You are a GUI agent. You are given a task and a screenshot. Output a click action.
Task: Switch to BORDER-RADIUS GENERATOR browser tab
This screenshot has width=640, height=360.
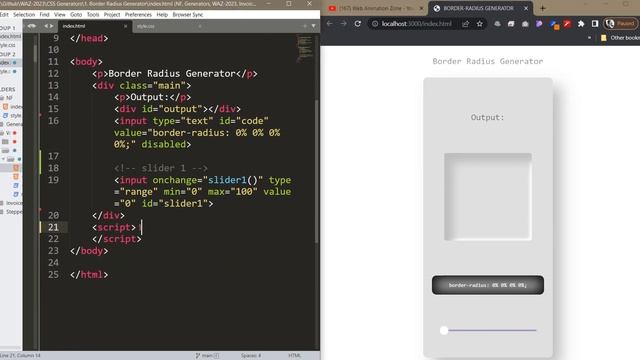click(479, 8)
